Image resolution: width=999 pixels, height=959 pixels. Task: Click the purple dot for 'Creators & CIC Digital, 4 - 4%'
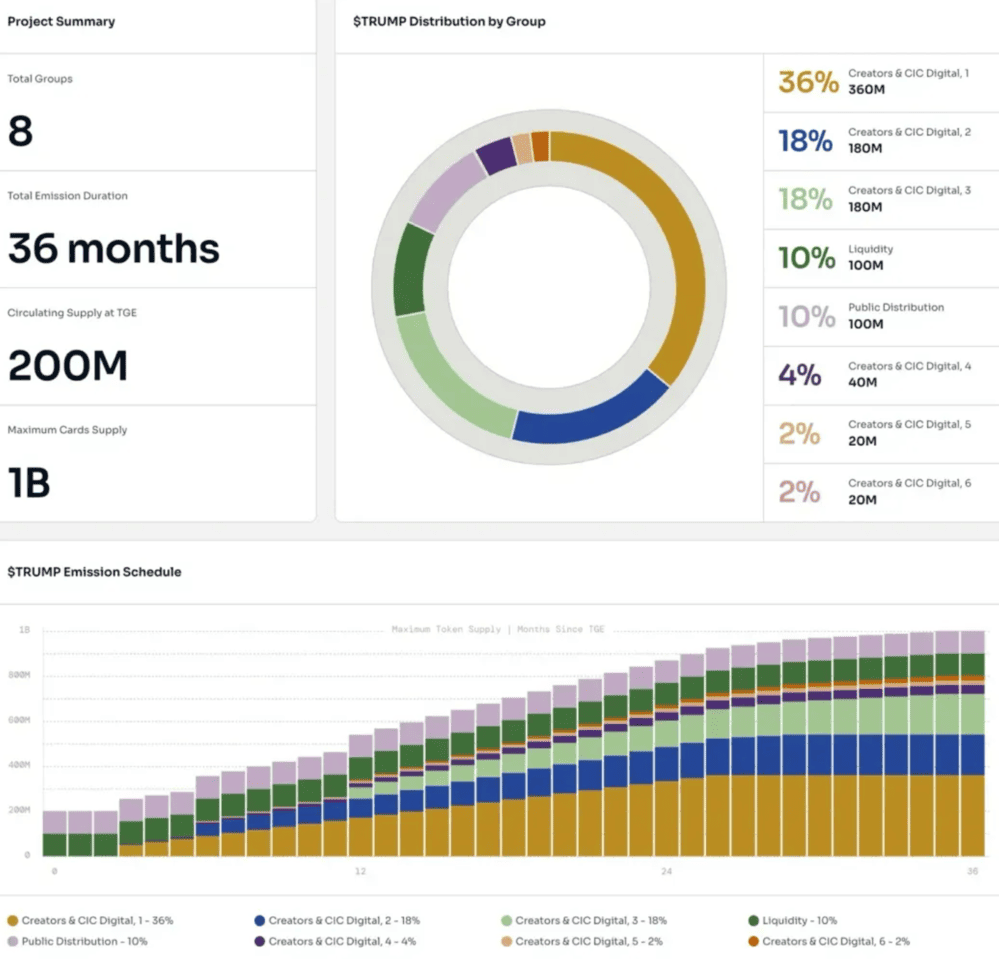[260, 941]
